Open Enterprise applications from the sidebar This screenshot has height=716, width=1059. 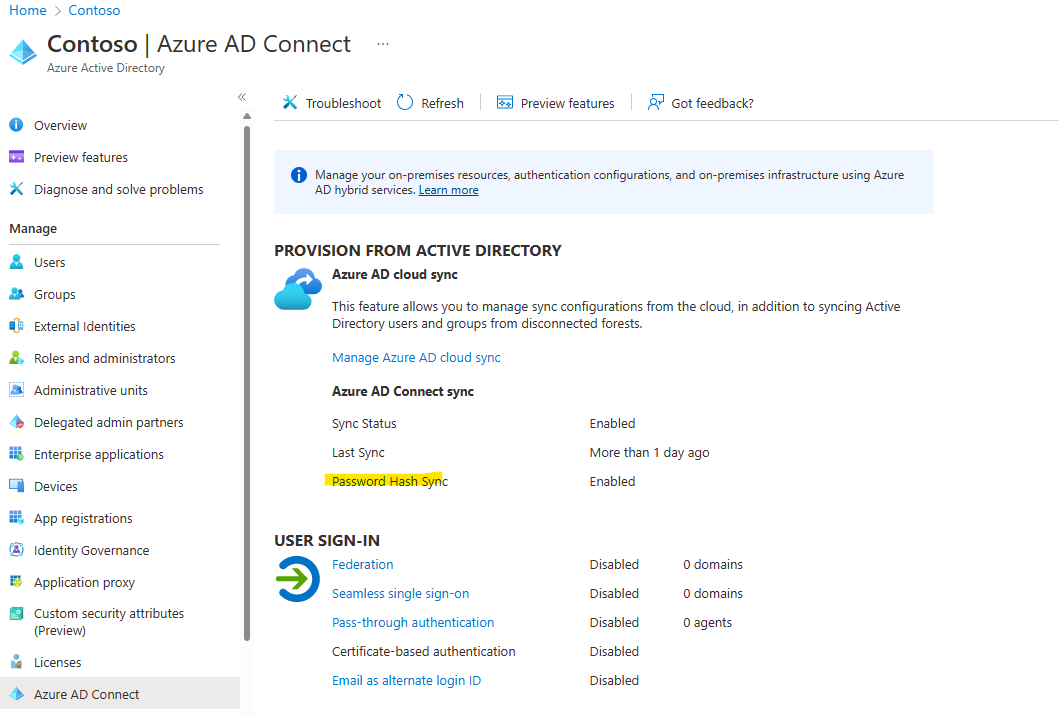click(22, 454)
